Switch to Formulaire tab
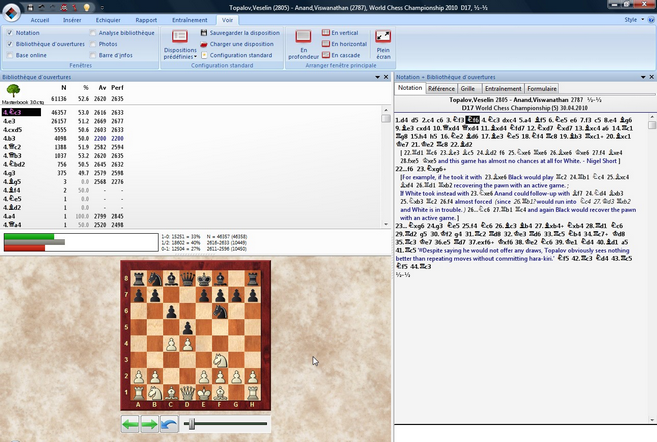Image resolution: width=657 pixels, height=442 pixels. 542,89
